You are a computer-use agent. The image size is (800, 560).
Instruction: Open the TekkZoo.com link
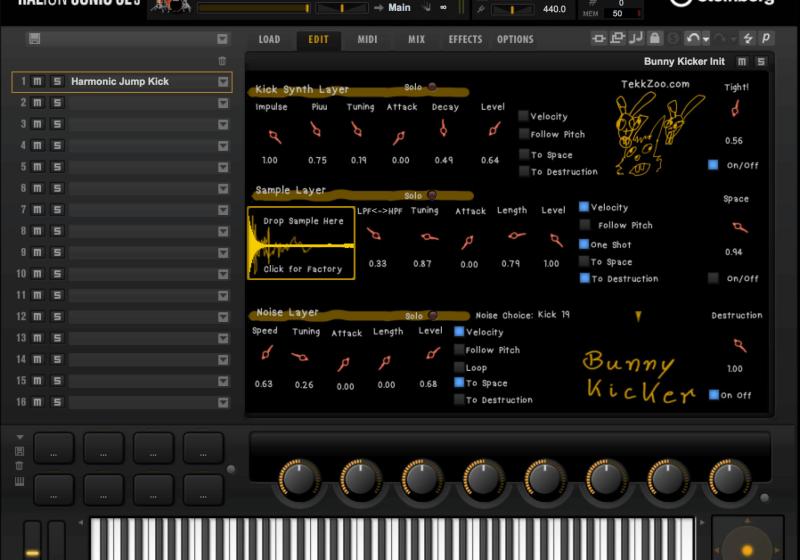click(x=655, y=84)
